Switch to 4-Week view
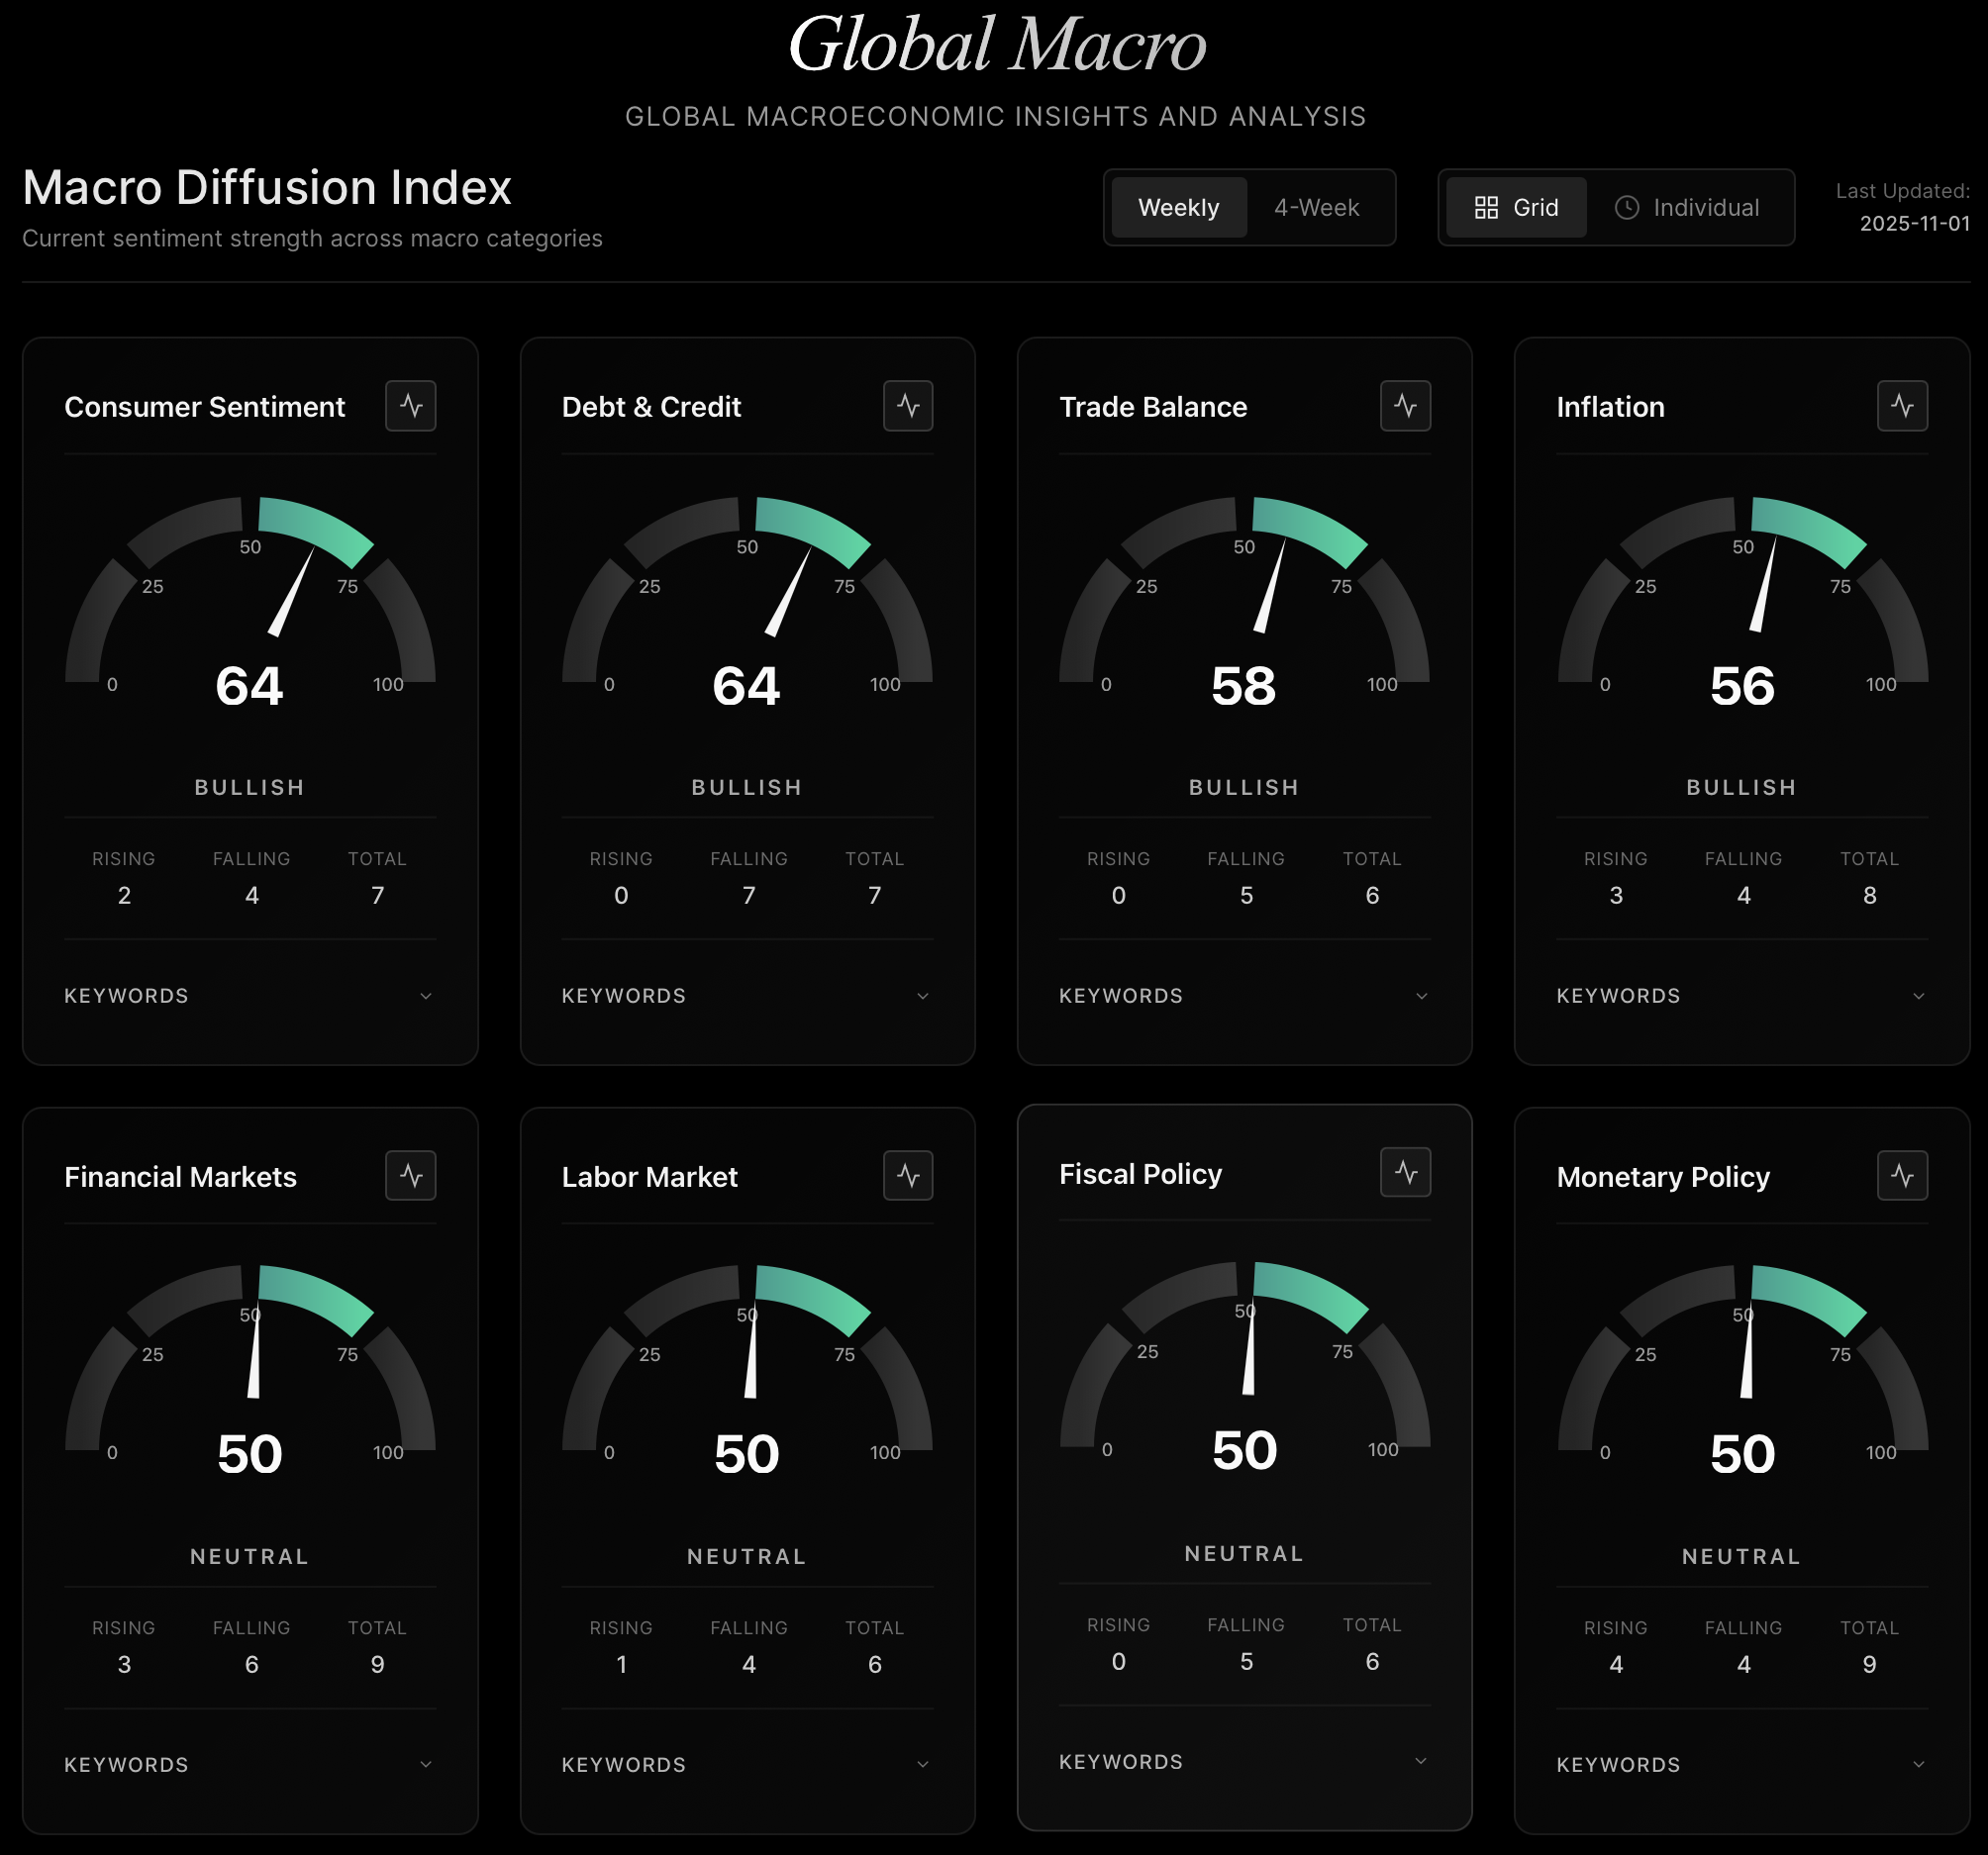Image resolution: width=1988 pixels, height=1855 pixels. pos(1315,207)
